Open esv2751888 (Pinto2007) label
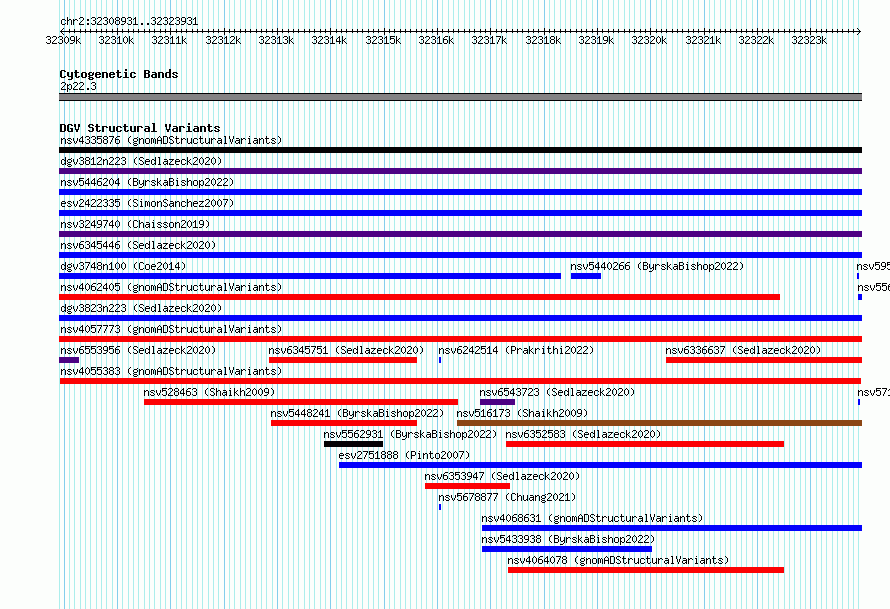 tap(404, 455)
